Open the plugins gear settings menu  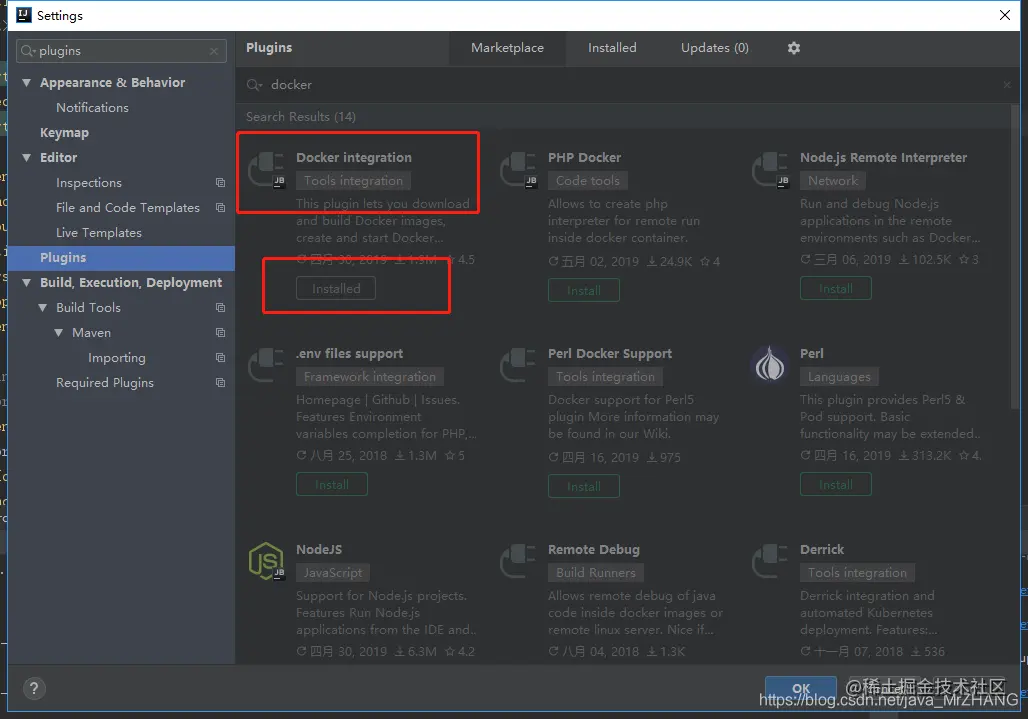click(793, 48)
